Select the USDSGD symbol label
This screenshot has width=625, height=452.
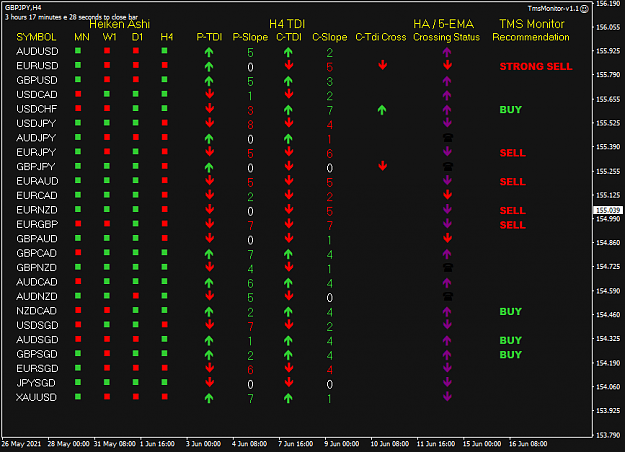37,325
